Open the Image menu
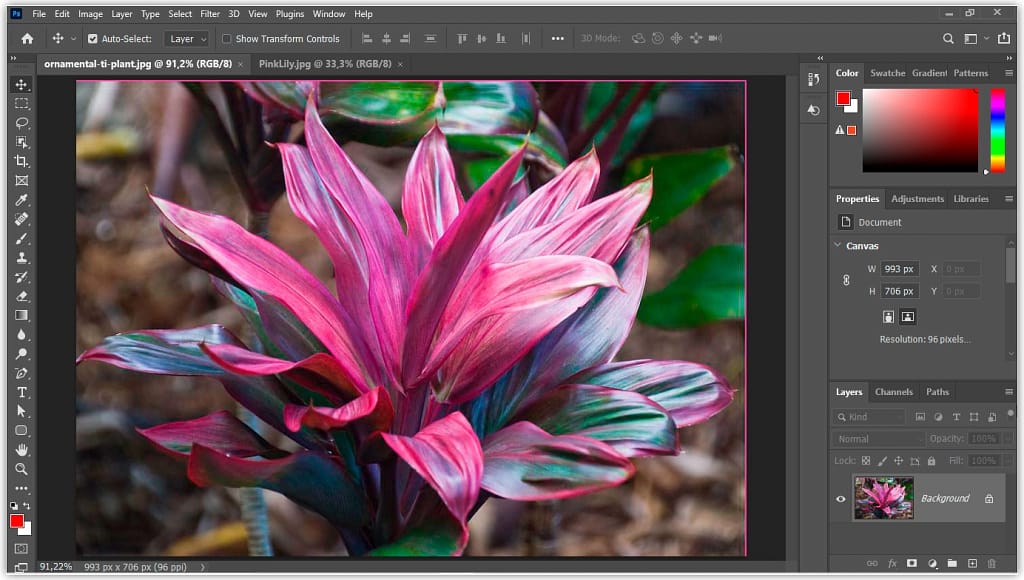Viewport: 1024px width, 580px height. tap(90, 14)
